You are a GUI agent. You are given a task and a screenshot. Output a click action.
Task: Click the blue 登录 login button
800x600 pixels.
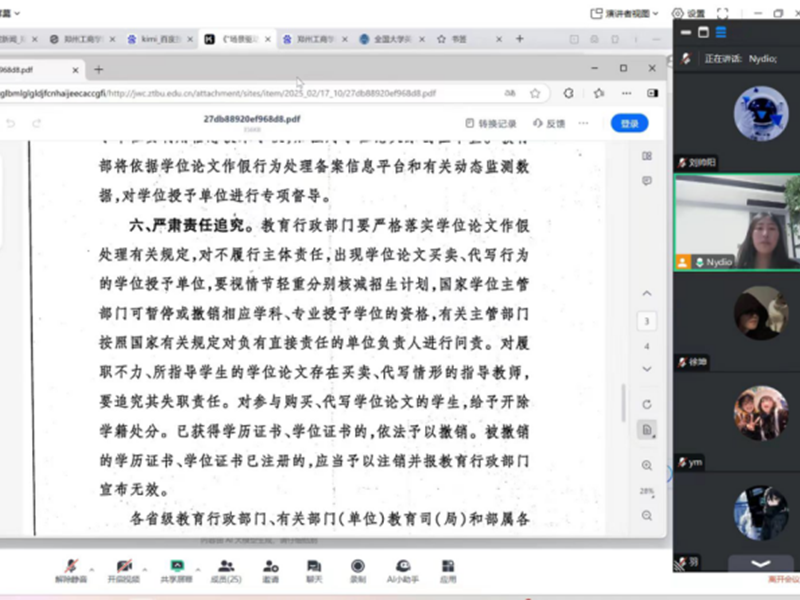click(x=629, y=123)
